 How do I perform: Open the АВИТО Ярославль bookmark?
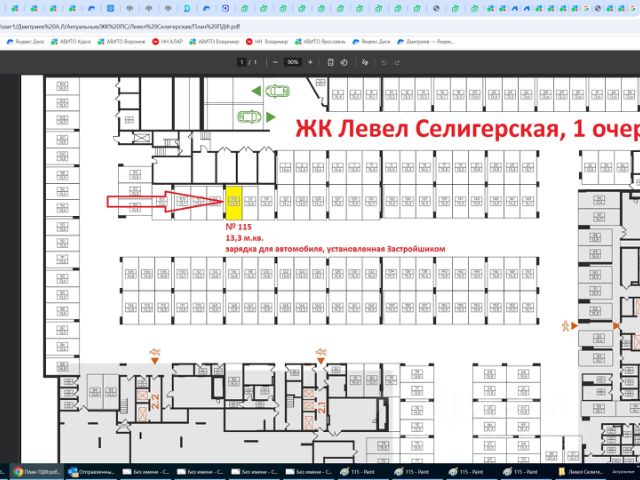320,42
